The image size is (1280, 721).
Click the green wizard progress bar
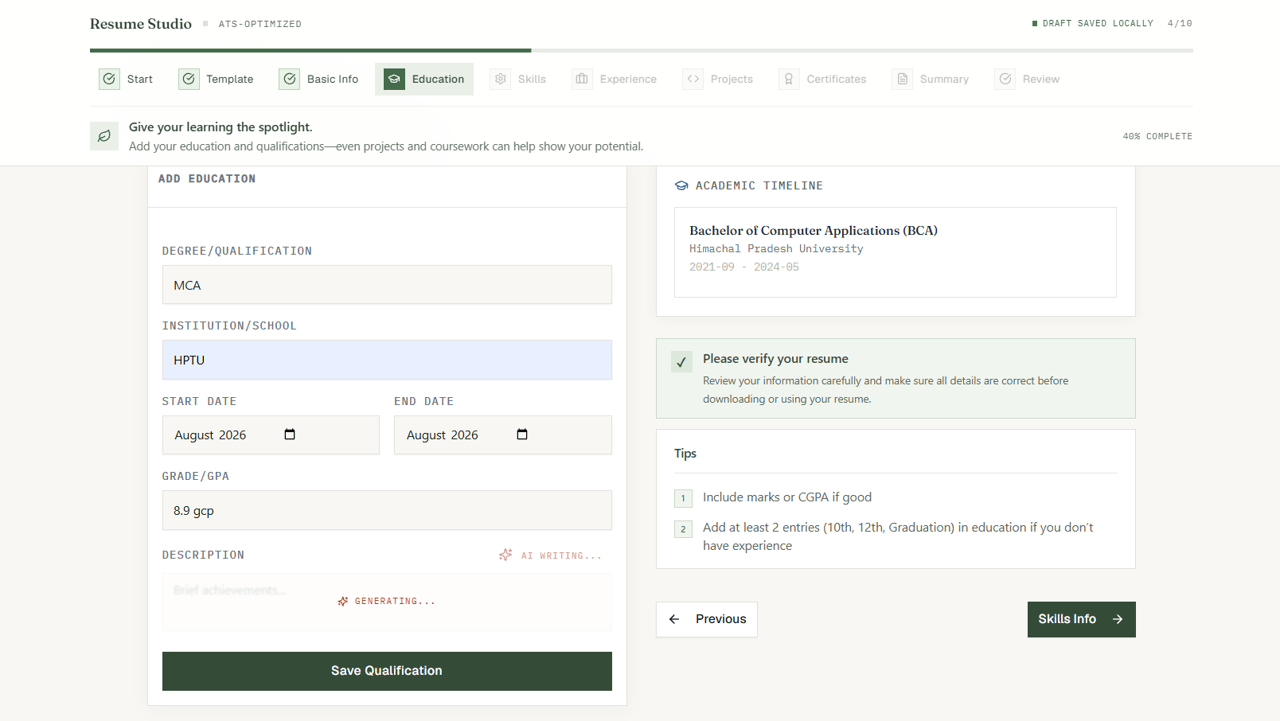point(310,50)
